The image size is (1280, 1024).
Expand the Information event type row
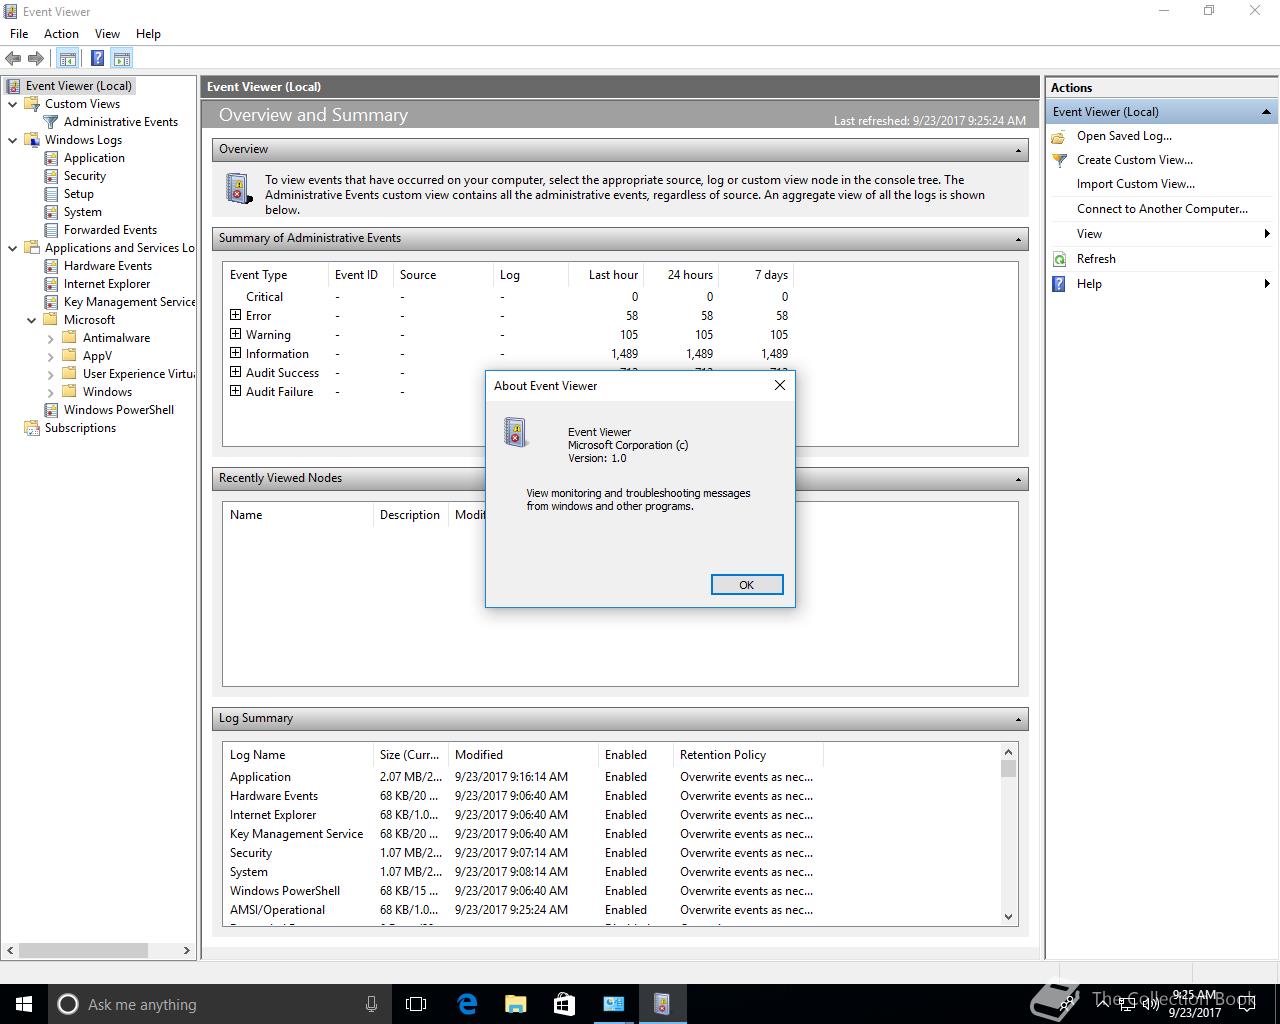(x=236, y=353)
